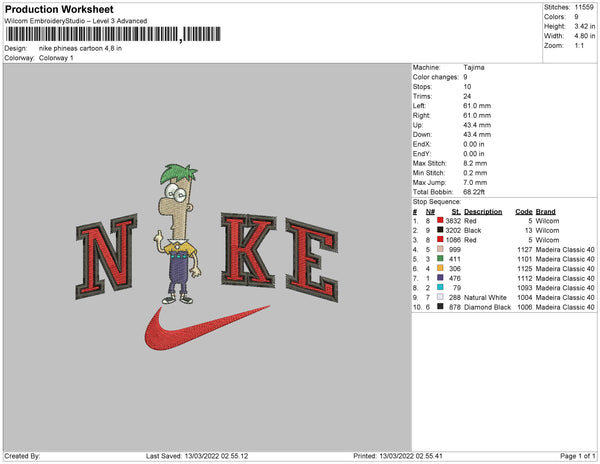Select the 'Colorway 1' value
The image size is (600, 464).
56,58
